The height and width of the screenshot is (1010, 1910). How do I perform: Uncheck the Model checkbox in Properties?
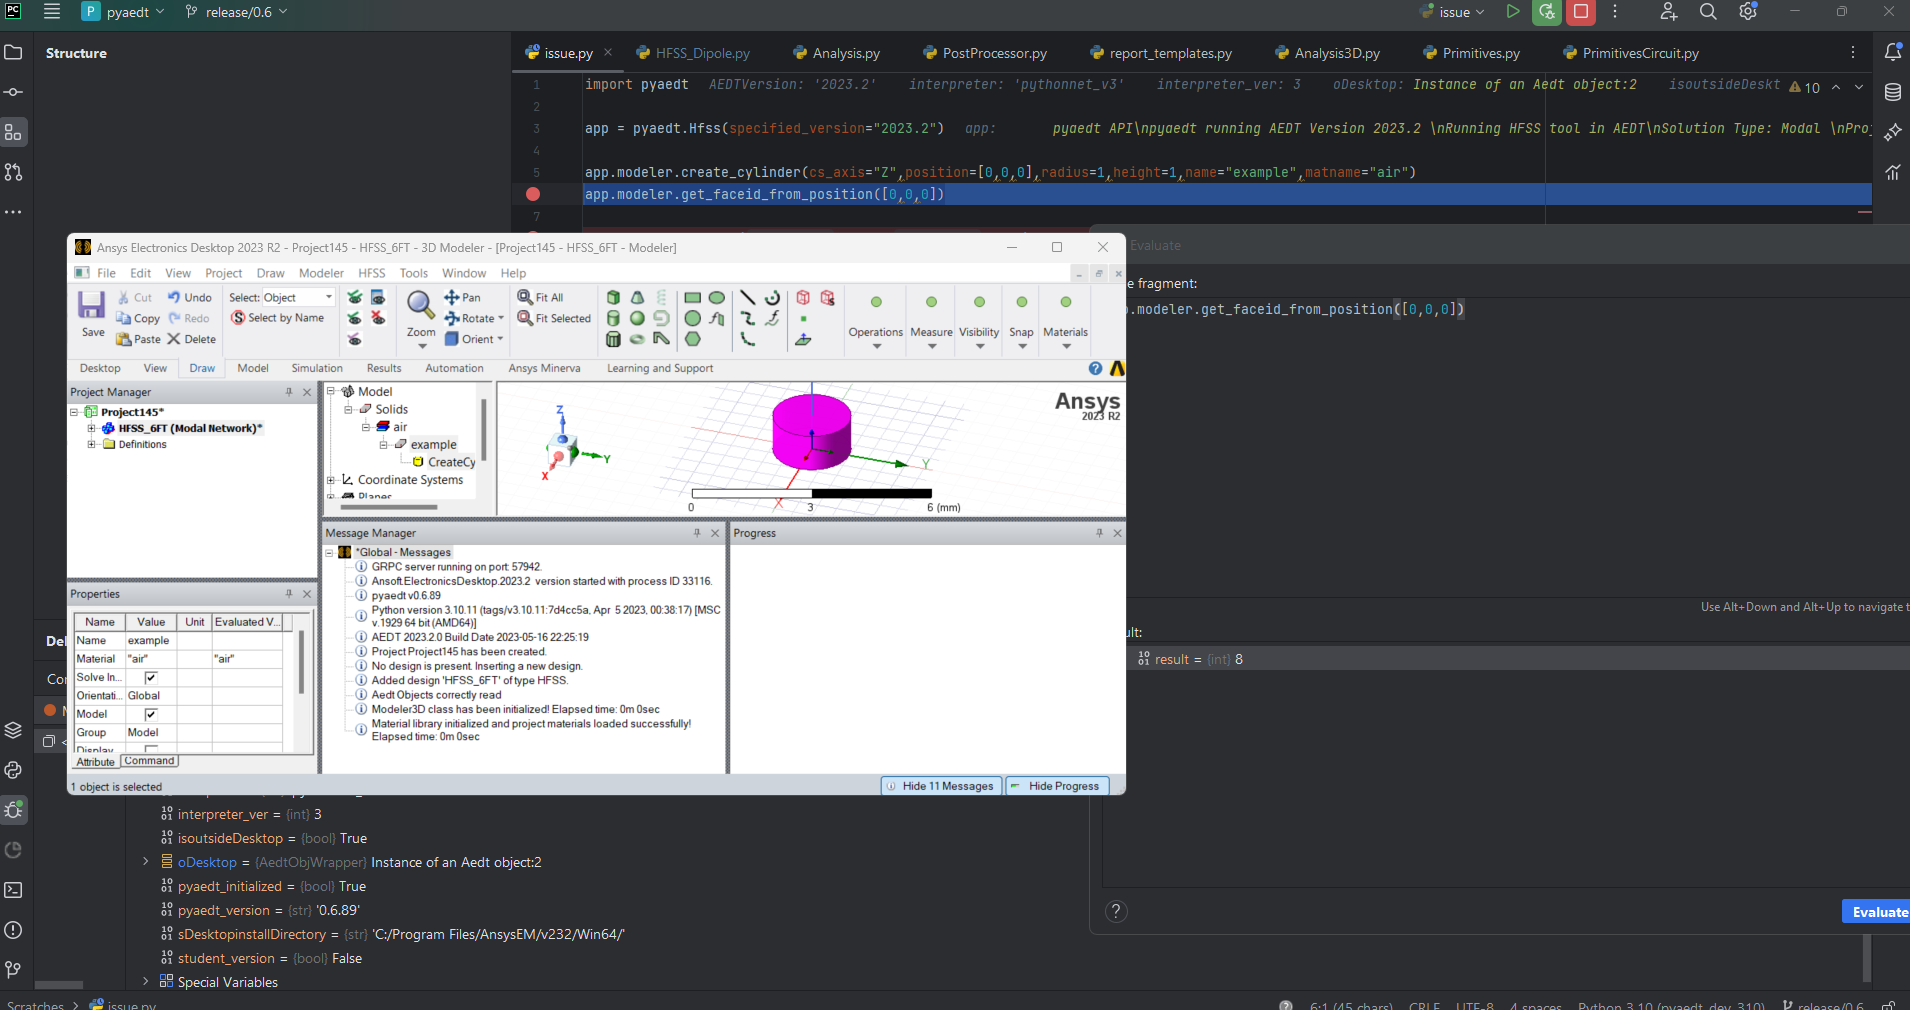(x=150, y=714)
